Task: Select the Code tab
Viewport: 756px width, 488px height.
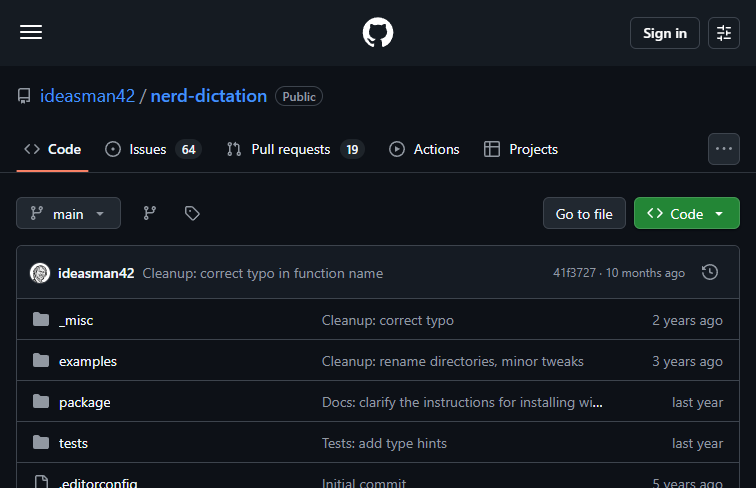Action: (x=53, y=149)
